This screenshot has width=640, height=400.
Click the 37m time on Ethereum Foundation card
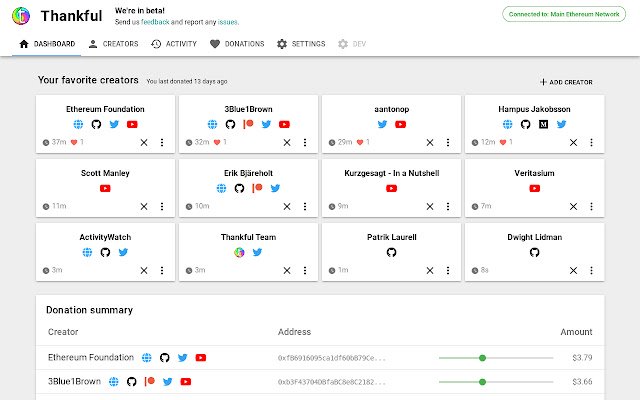point(55,142)
